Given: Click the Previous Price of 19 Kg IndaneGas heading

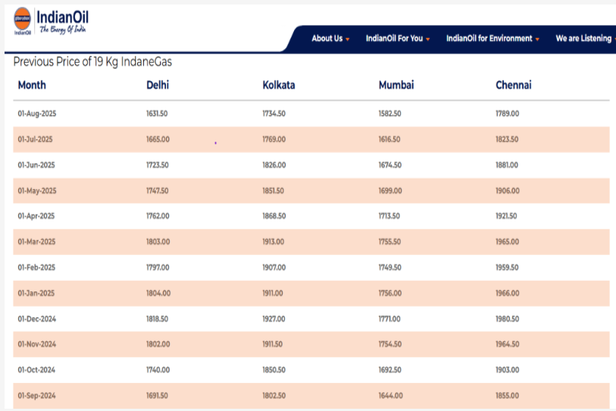Looking at the screenshot, I should pyautogui.click(x=93, y=62).
